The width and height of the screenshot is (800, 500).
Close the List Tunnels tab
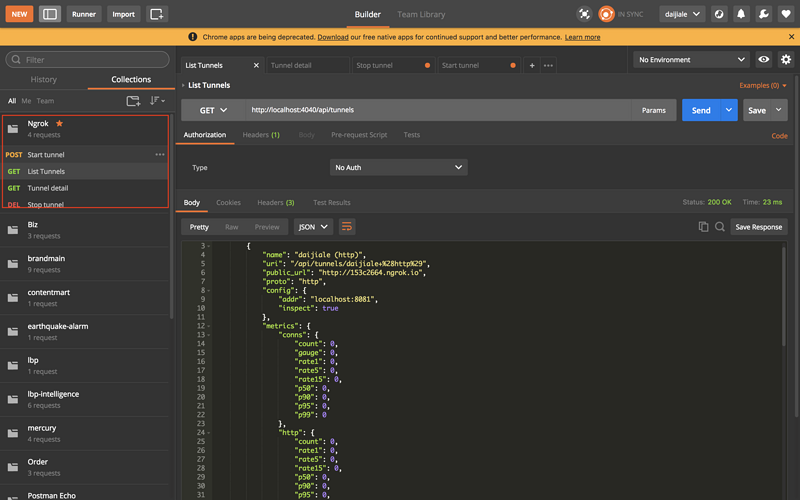pyautogui.click(x=256, y=65)
